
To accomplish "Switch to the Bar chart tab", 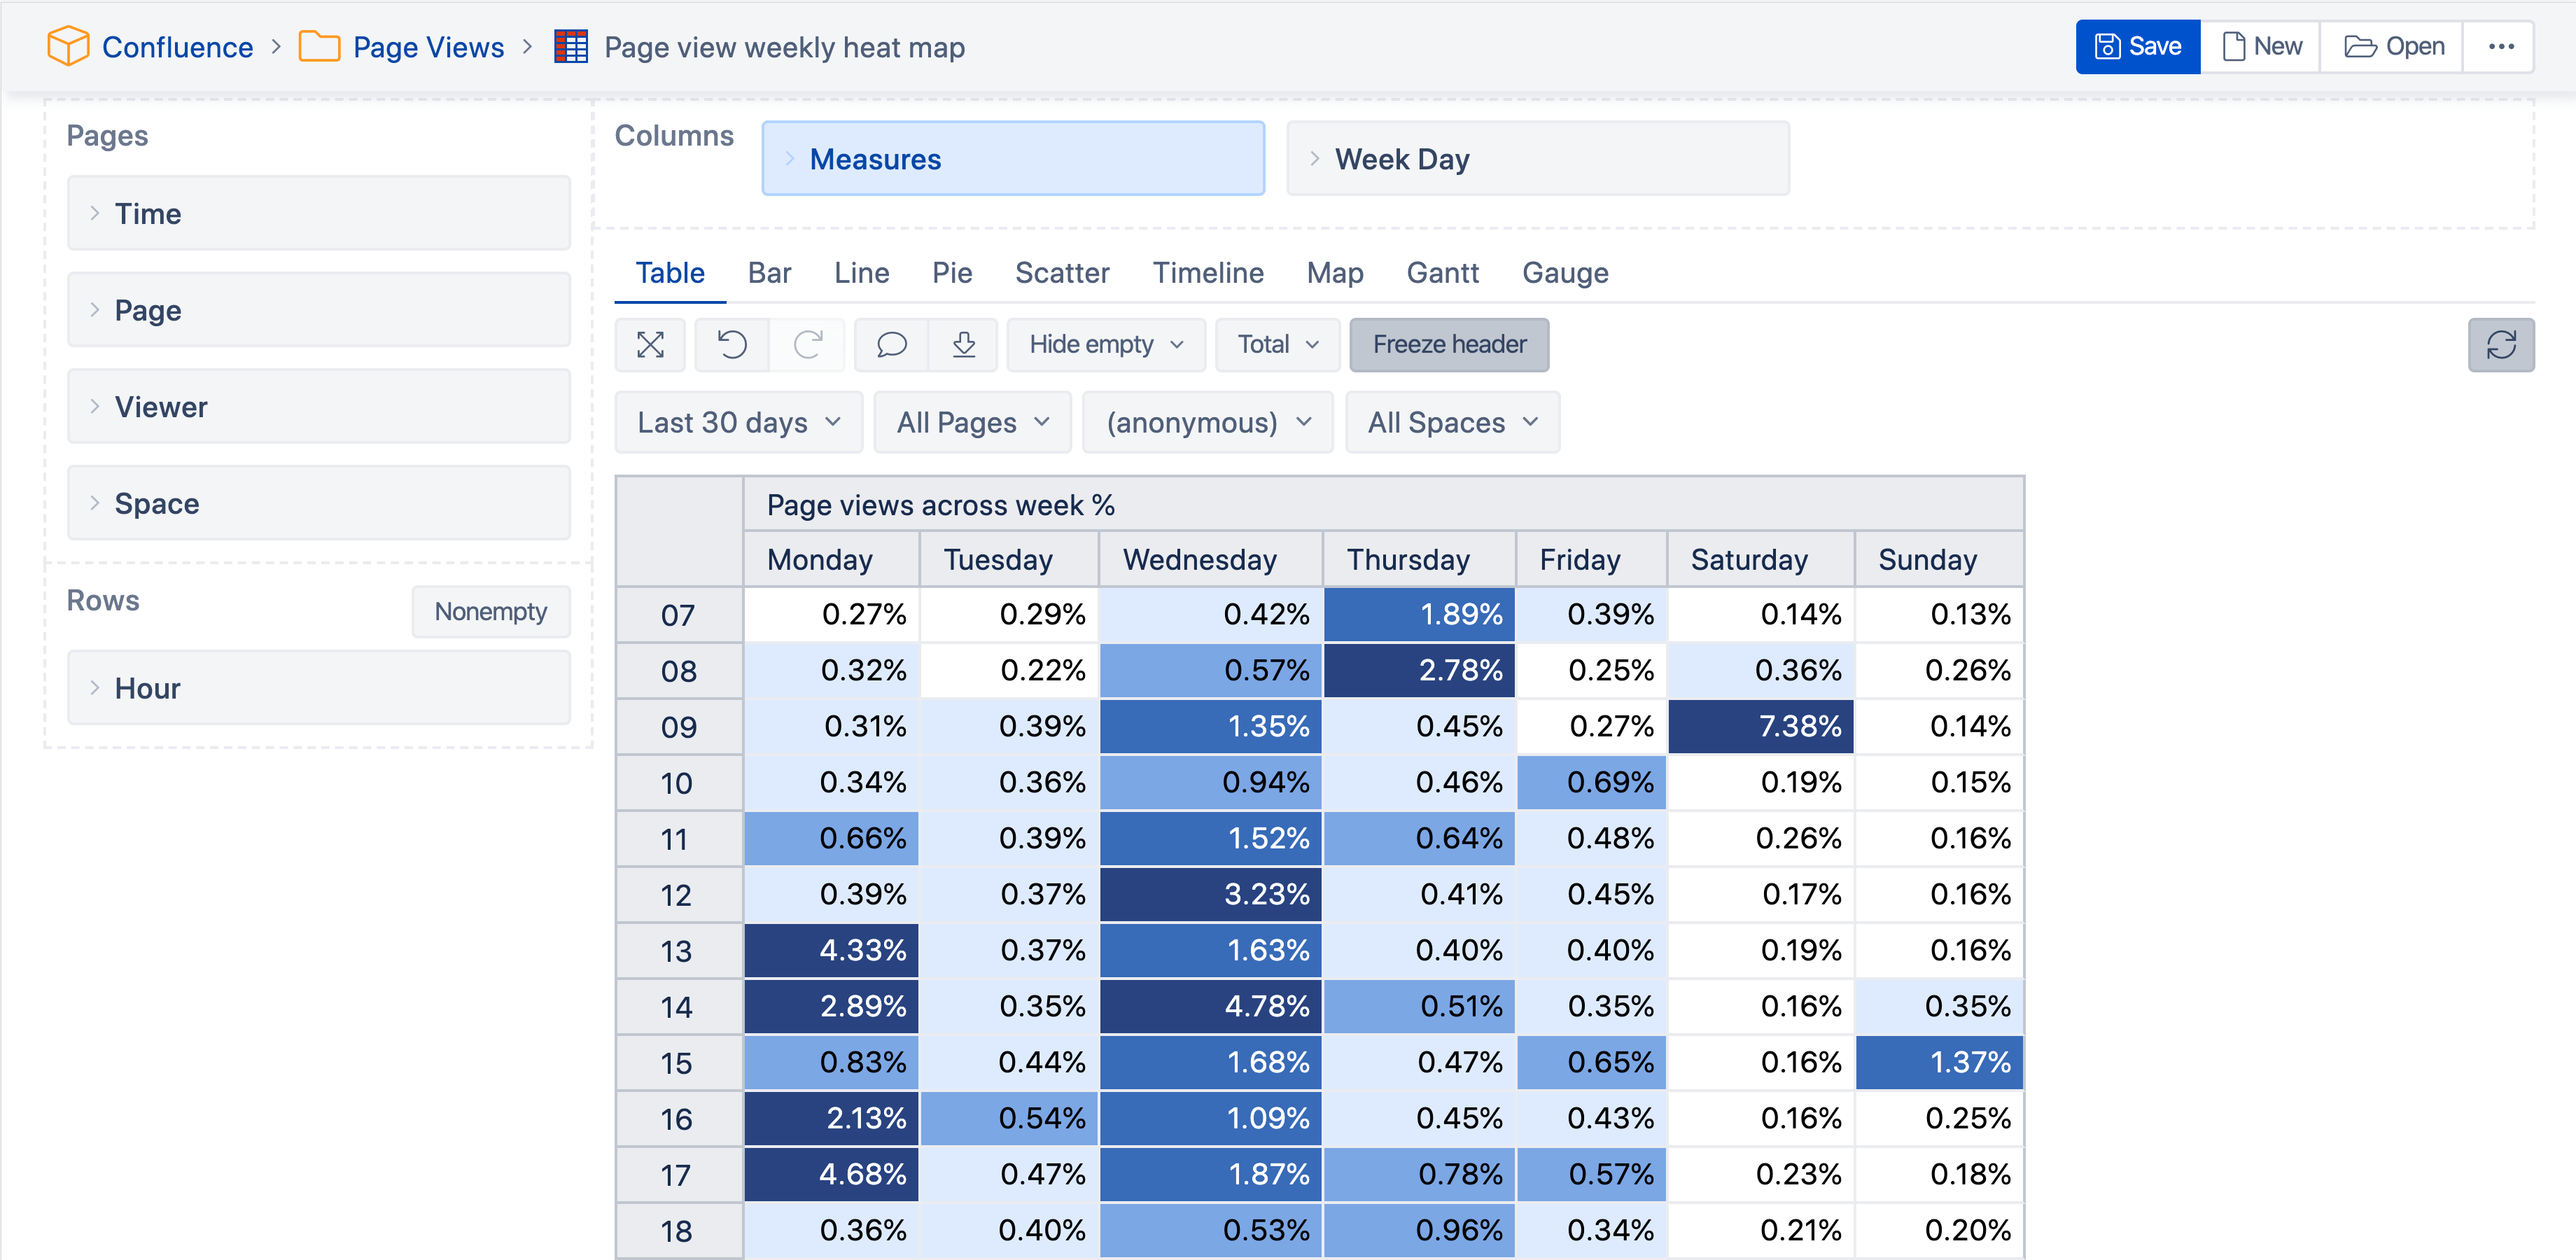I will pos(769,273).
